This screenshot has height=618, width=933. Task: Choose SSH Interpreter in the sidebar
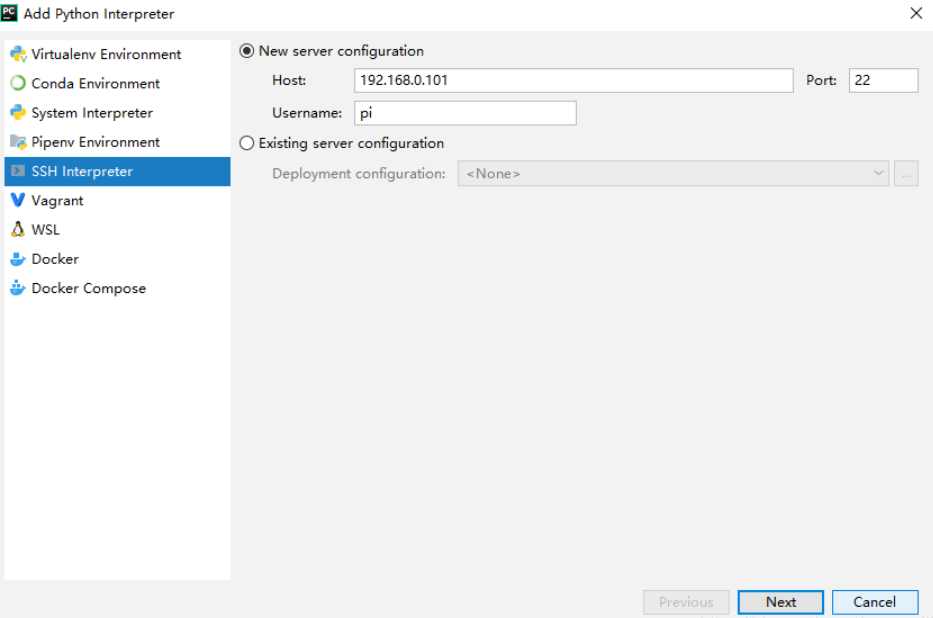117,171
